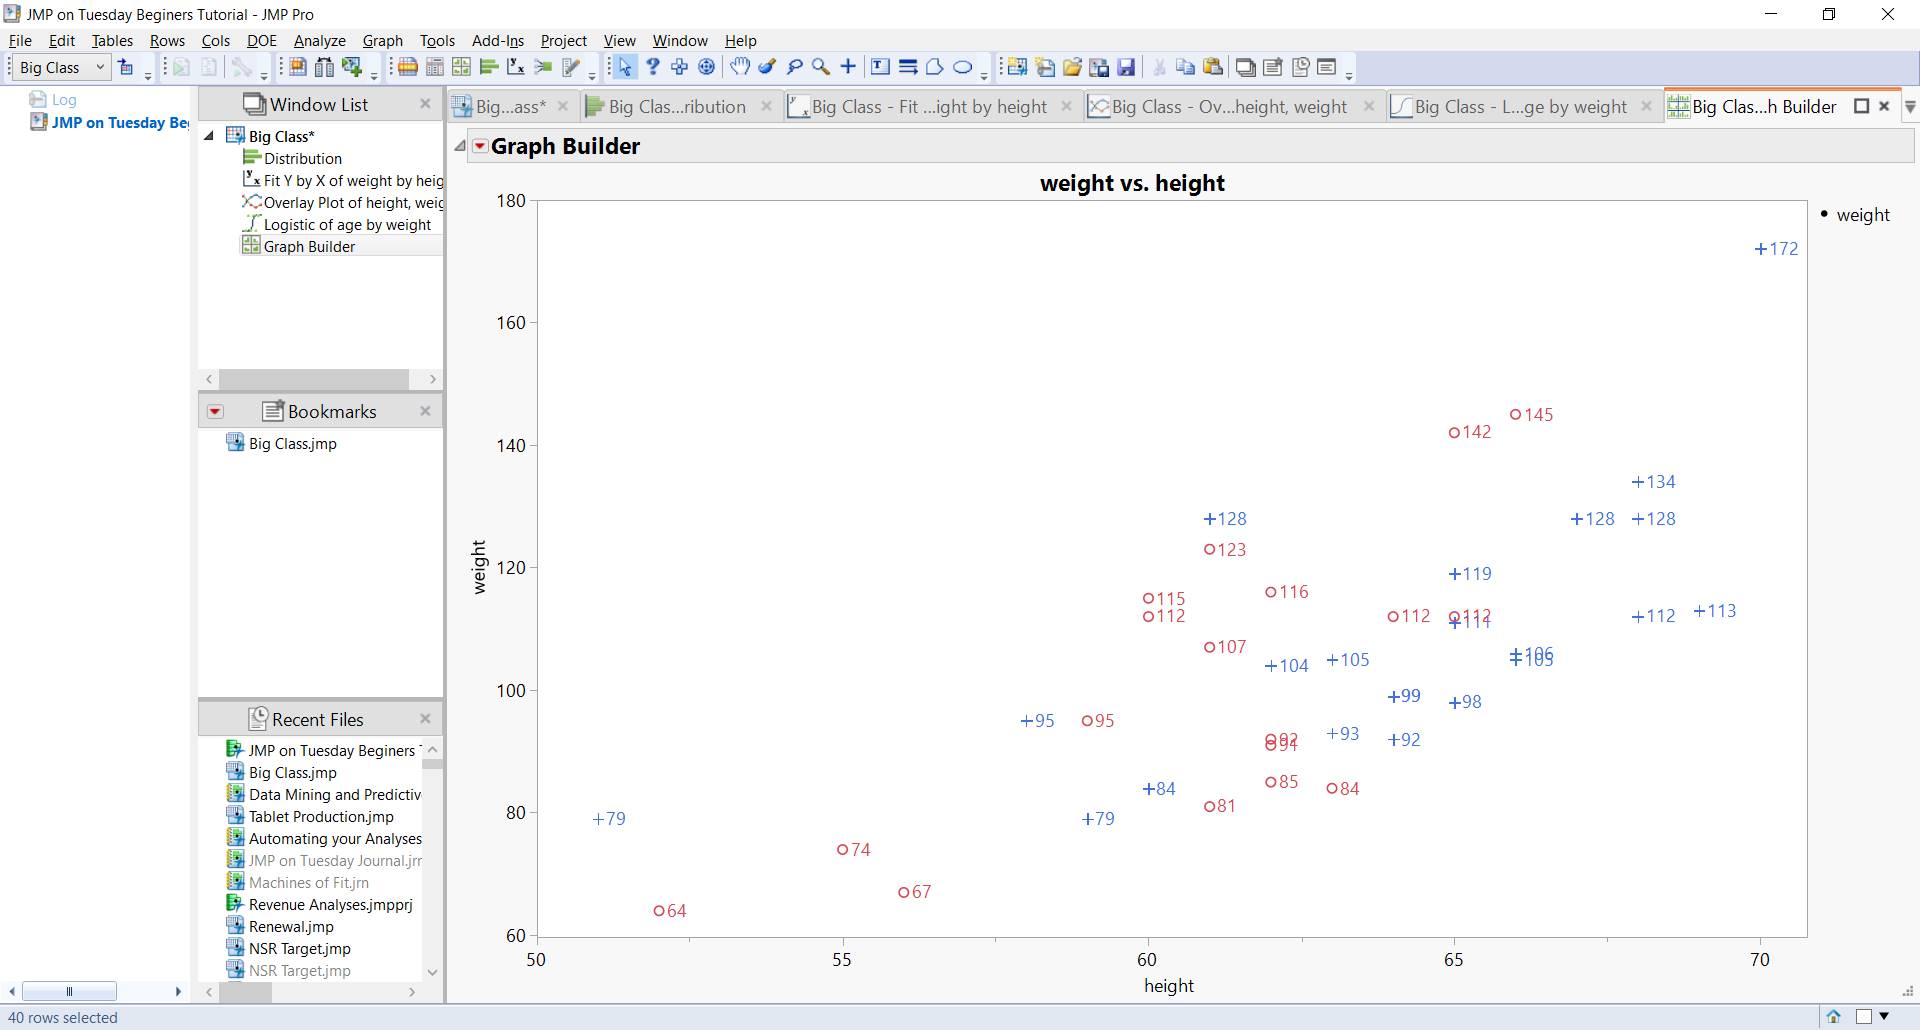The width and height of the screenshot is (1920, 1030).
Task: Select the Crosshairs tool
Action: coord(848,66)
